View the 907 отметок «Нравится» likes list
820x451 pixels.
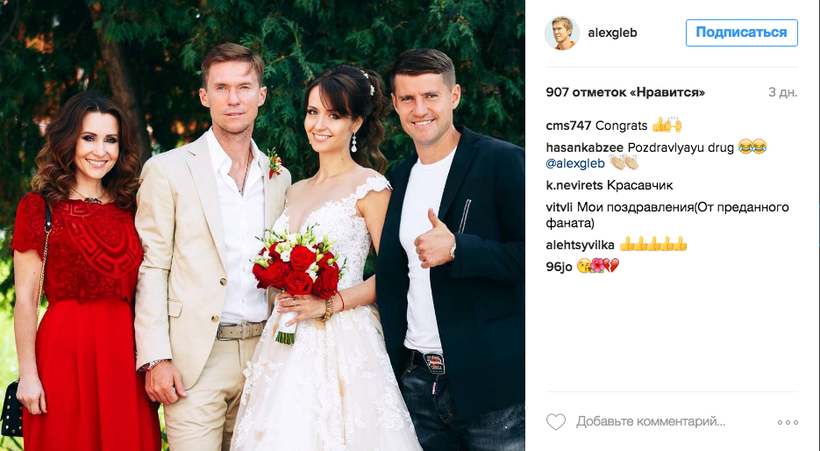click(x=625, y=93)
